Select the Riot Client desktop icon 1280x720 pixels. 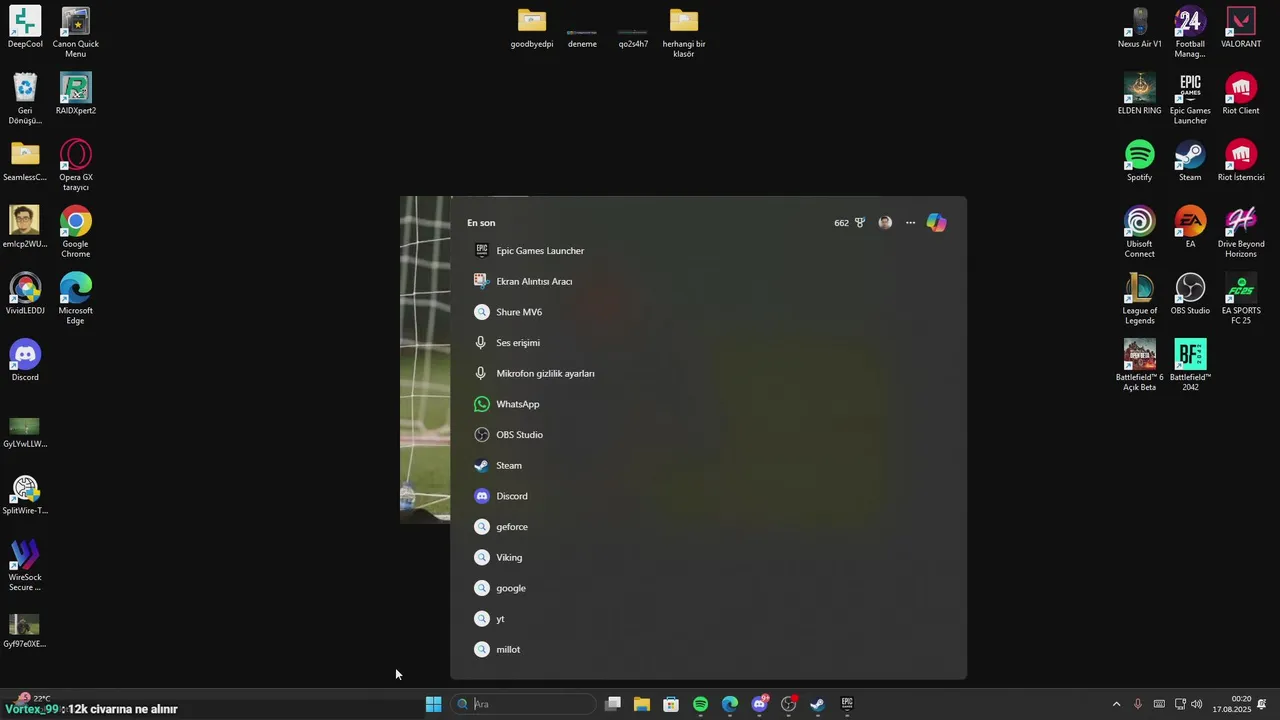pyautogui.click(x=1241, y=94)
